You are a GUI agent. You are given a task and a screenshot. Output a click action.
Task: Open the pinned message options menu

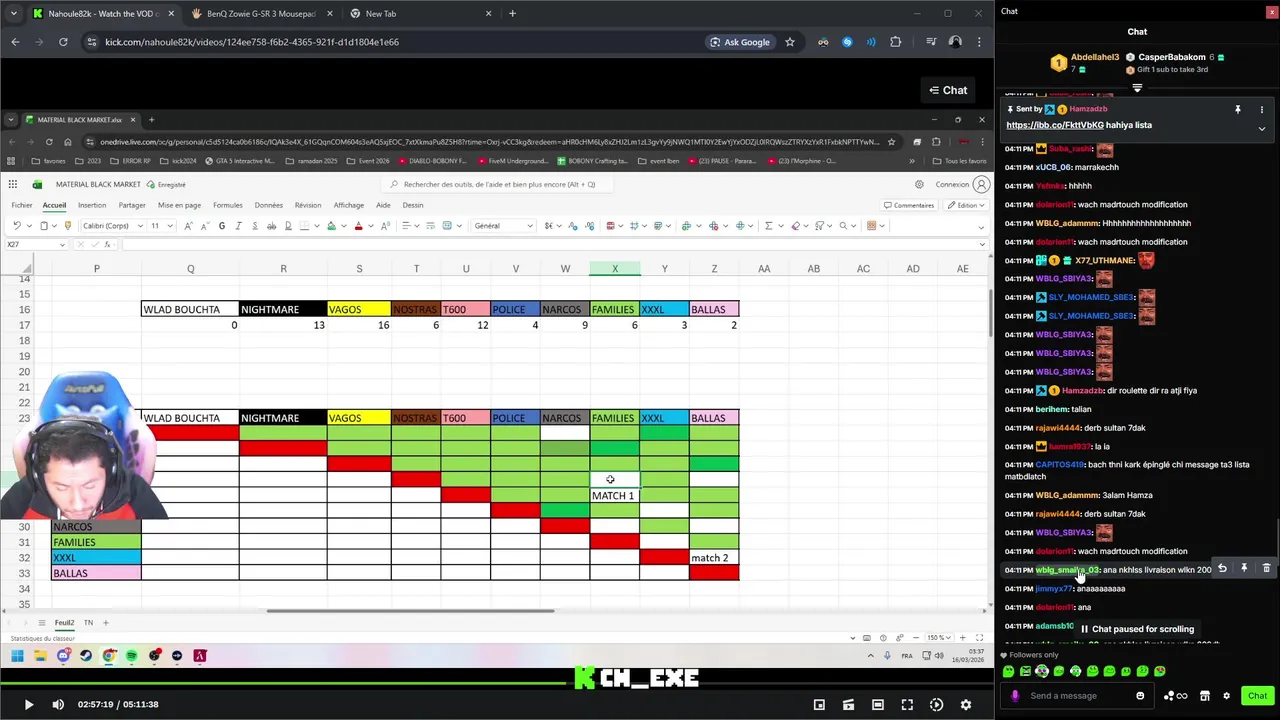pyautogui.click(x=1262, y=109)
